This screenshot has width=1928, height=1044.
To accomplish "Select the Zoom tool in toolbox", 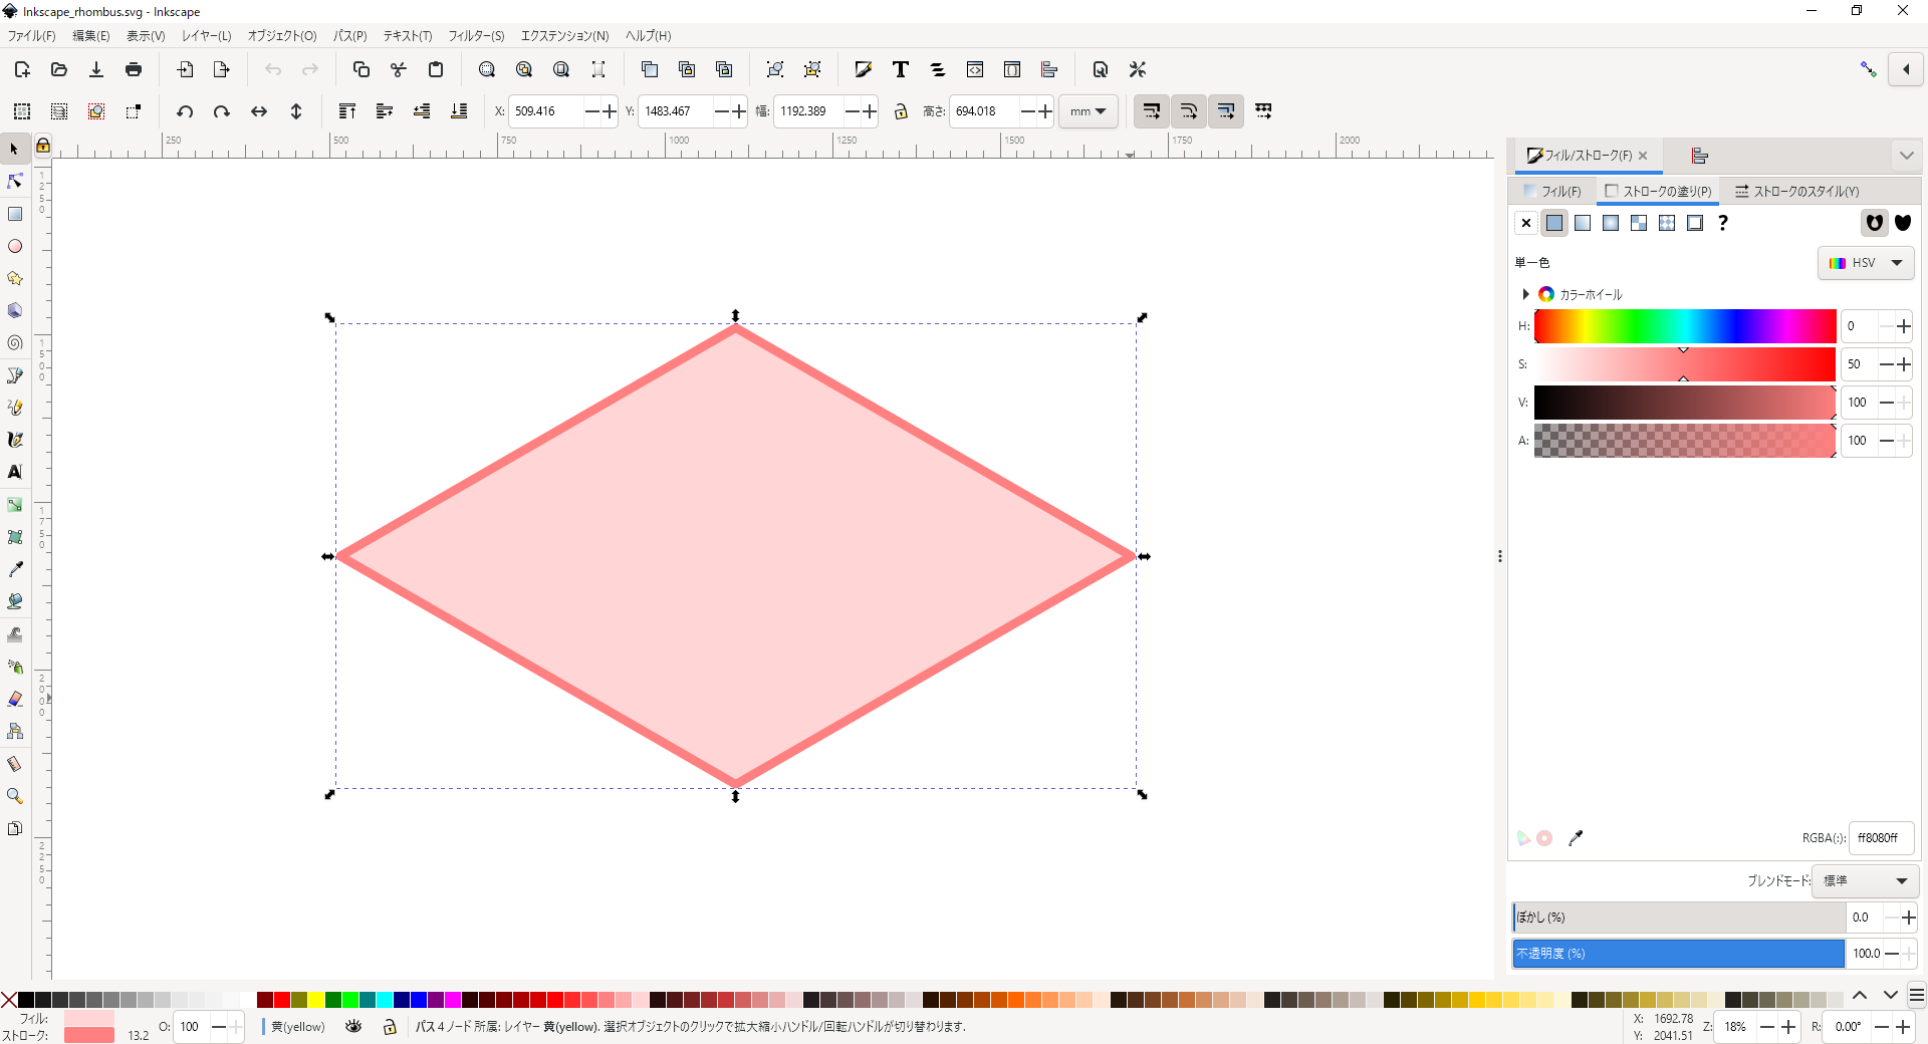I will (x=15, y=796).
